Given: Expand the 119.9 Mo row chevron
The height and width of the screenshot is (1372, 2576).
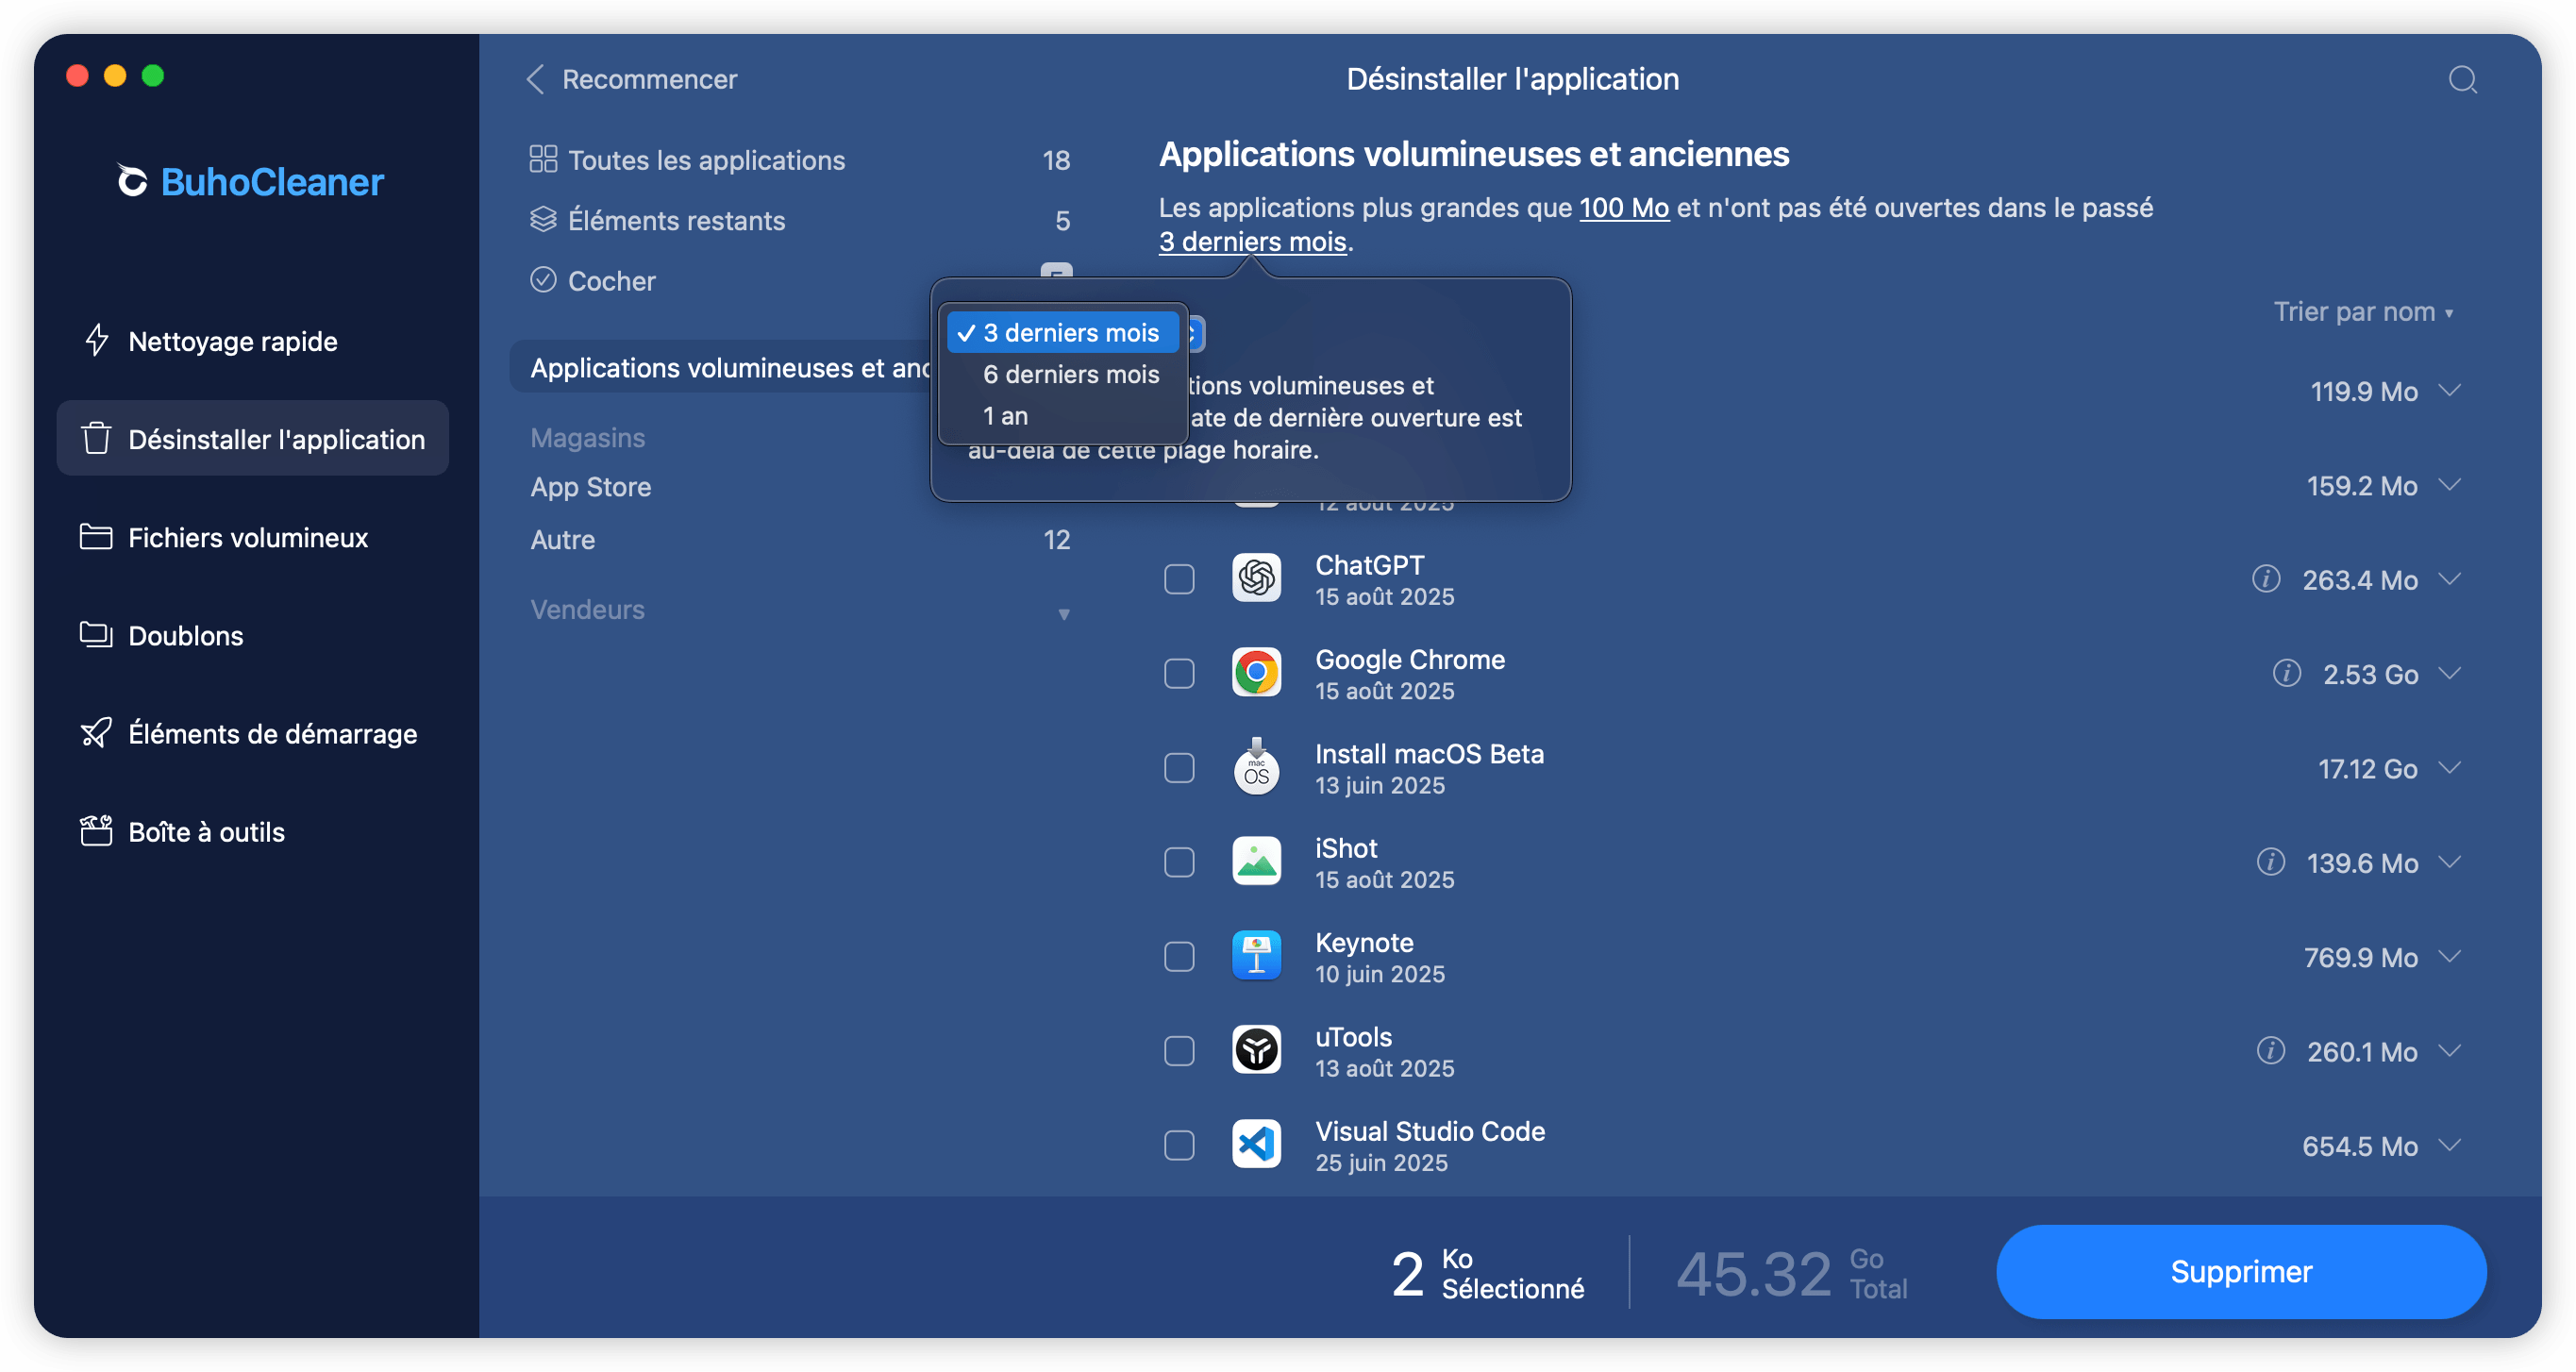Looking at the screenshot, I should (x=2449, y=390).
